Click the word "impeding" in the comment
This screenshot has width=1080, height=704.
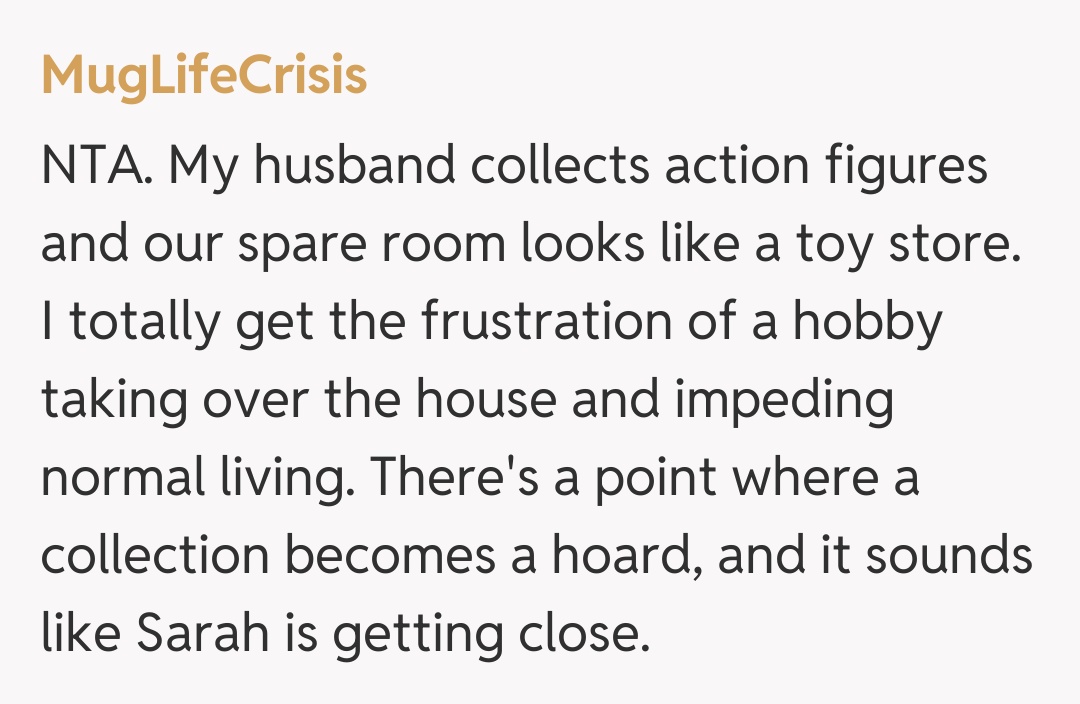(x=783, y=402)
